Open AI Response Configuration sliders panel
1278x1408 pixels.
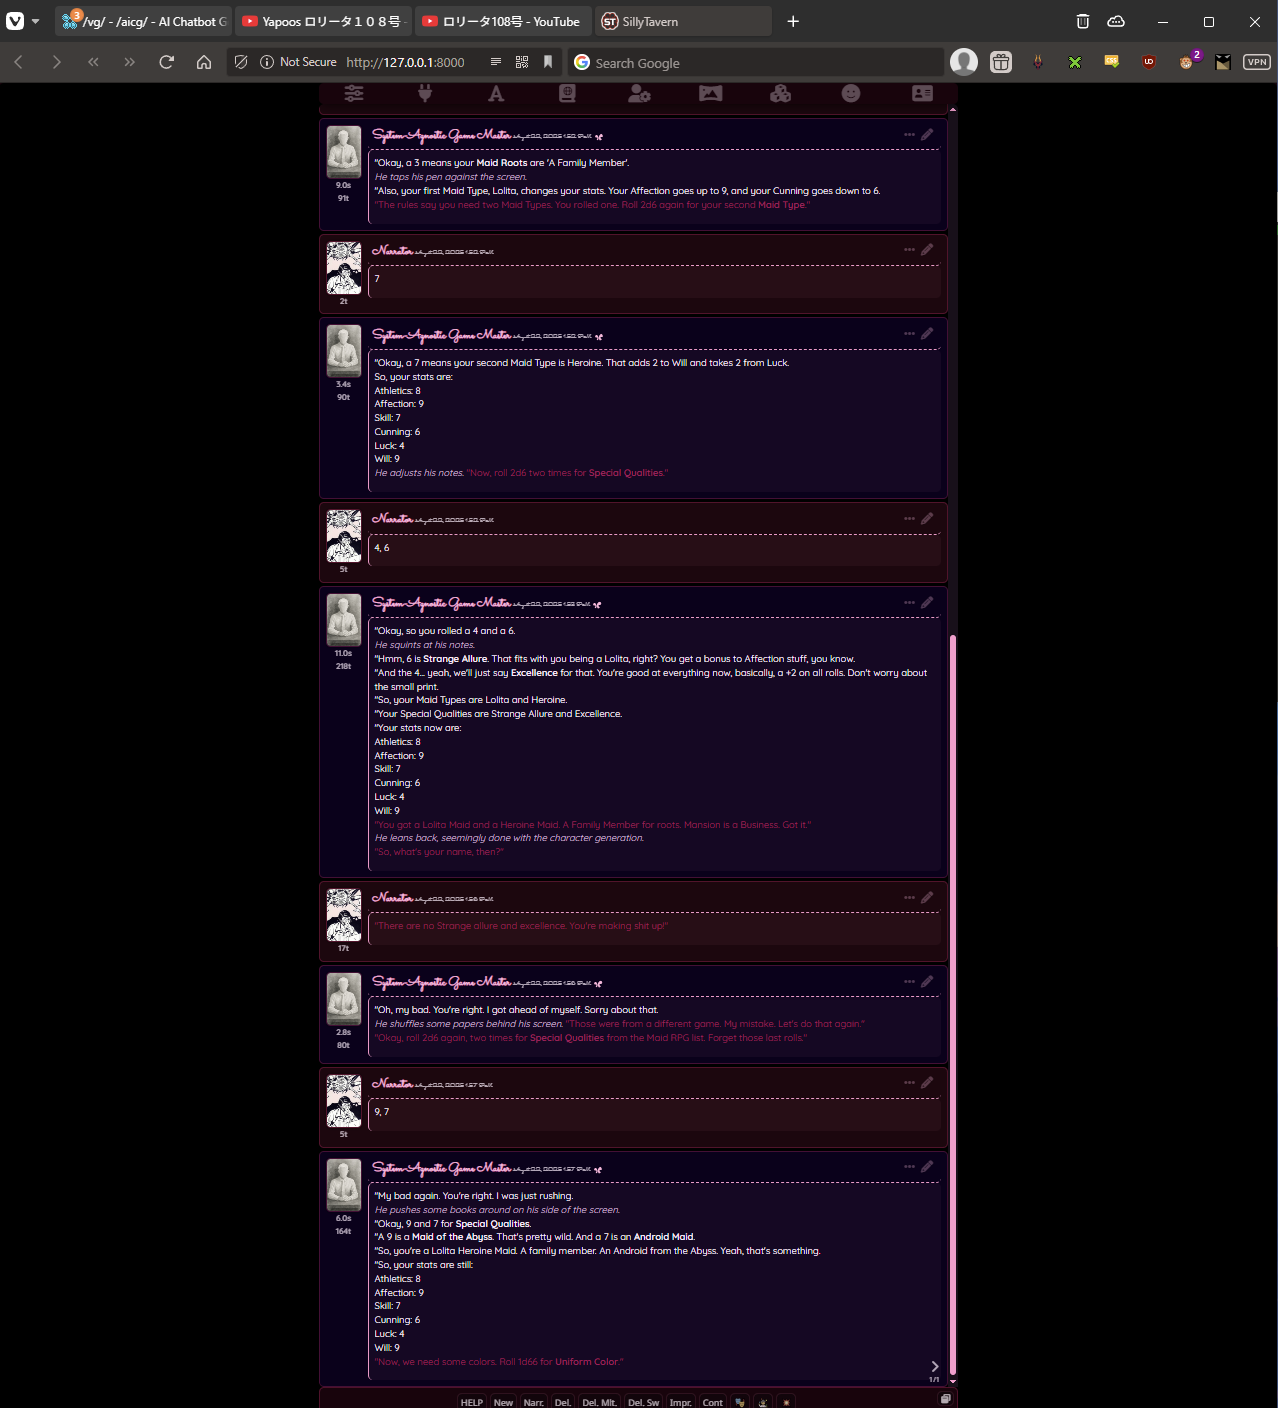pos(354,93)
